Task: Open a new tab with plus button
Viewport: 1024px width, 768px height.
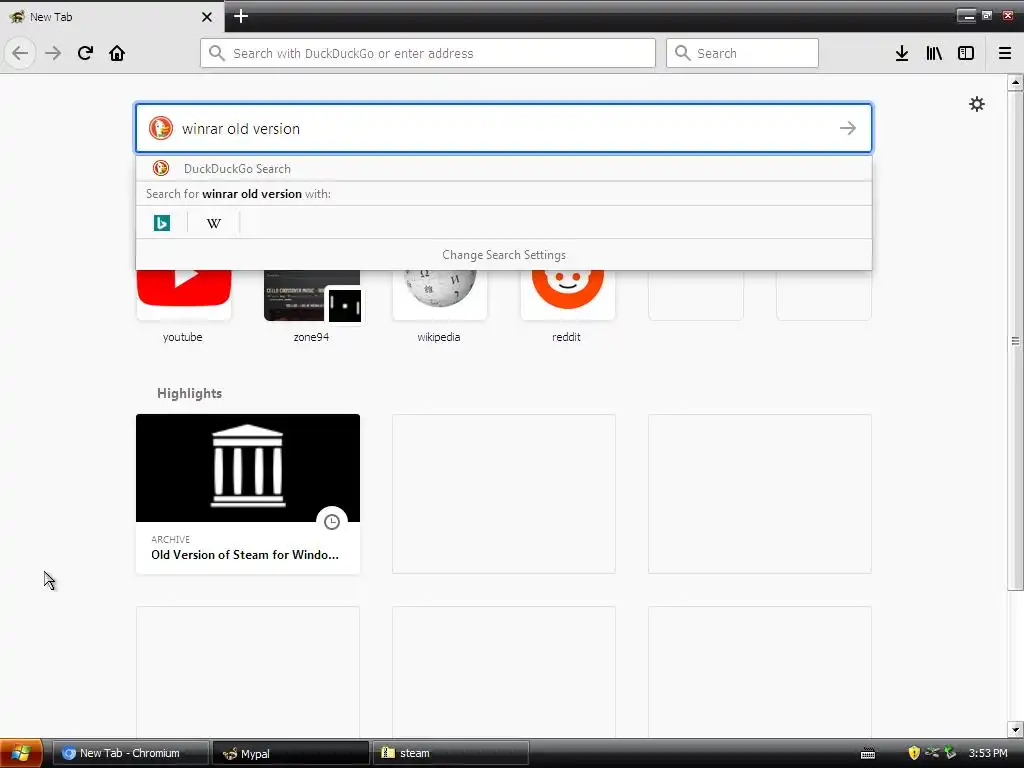Action: pyautogui.click(x=240, y=16)
